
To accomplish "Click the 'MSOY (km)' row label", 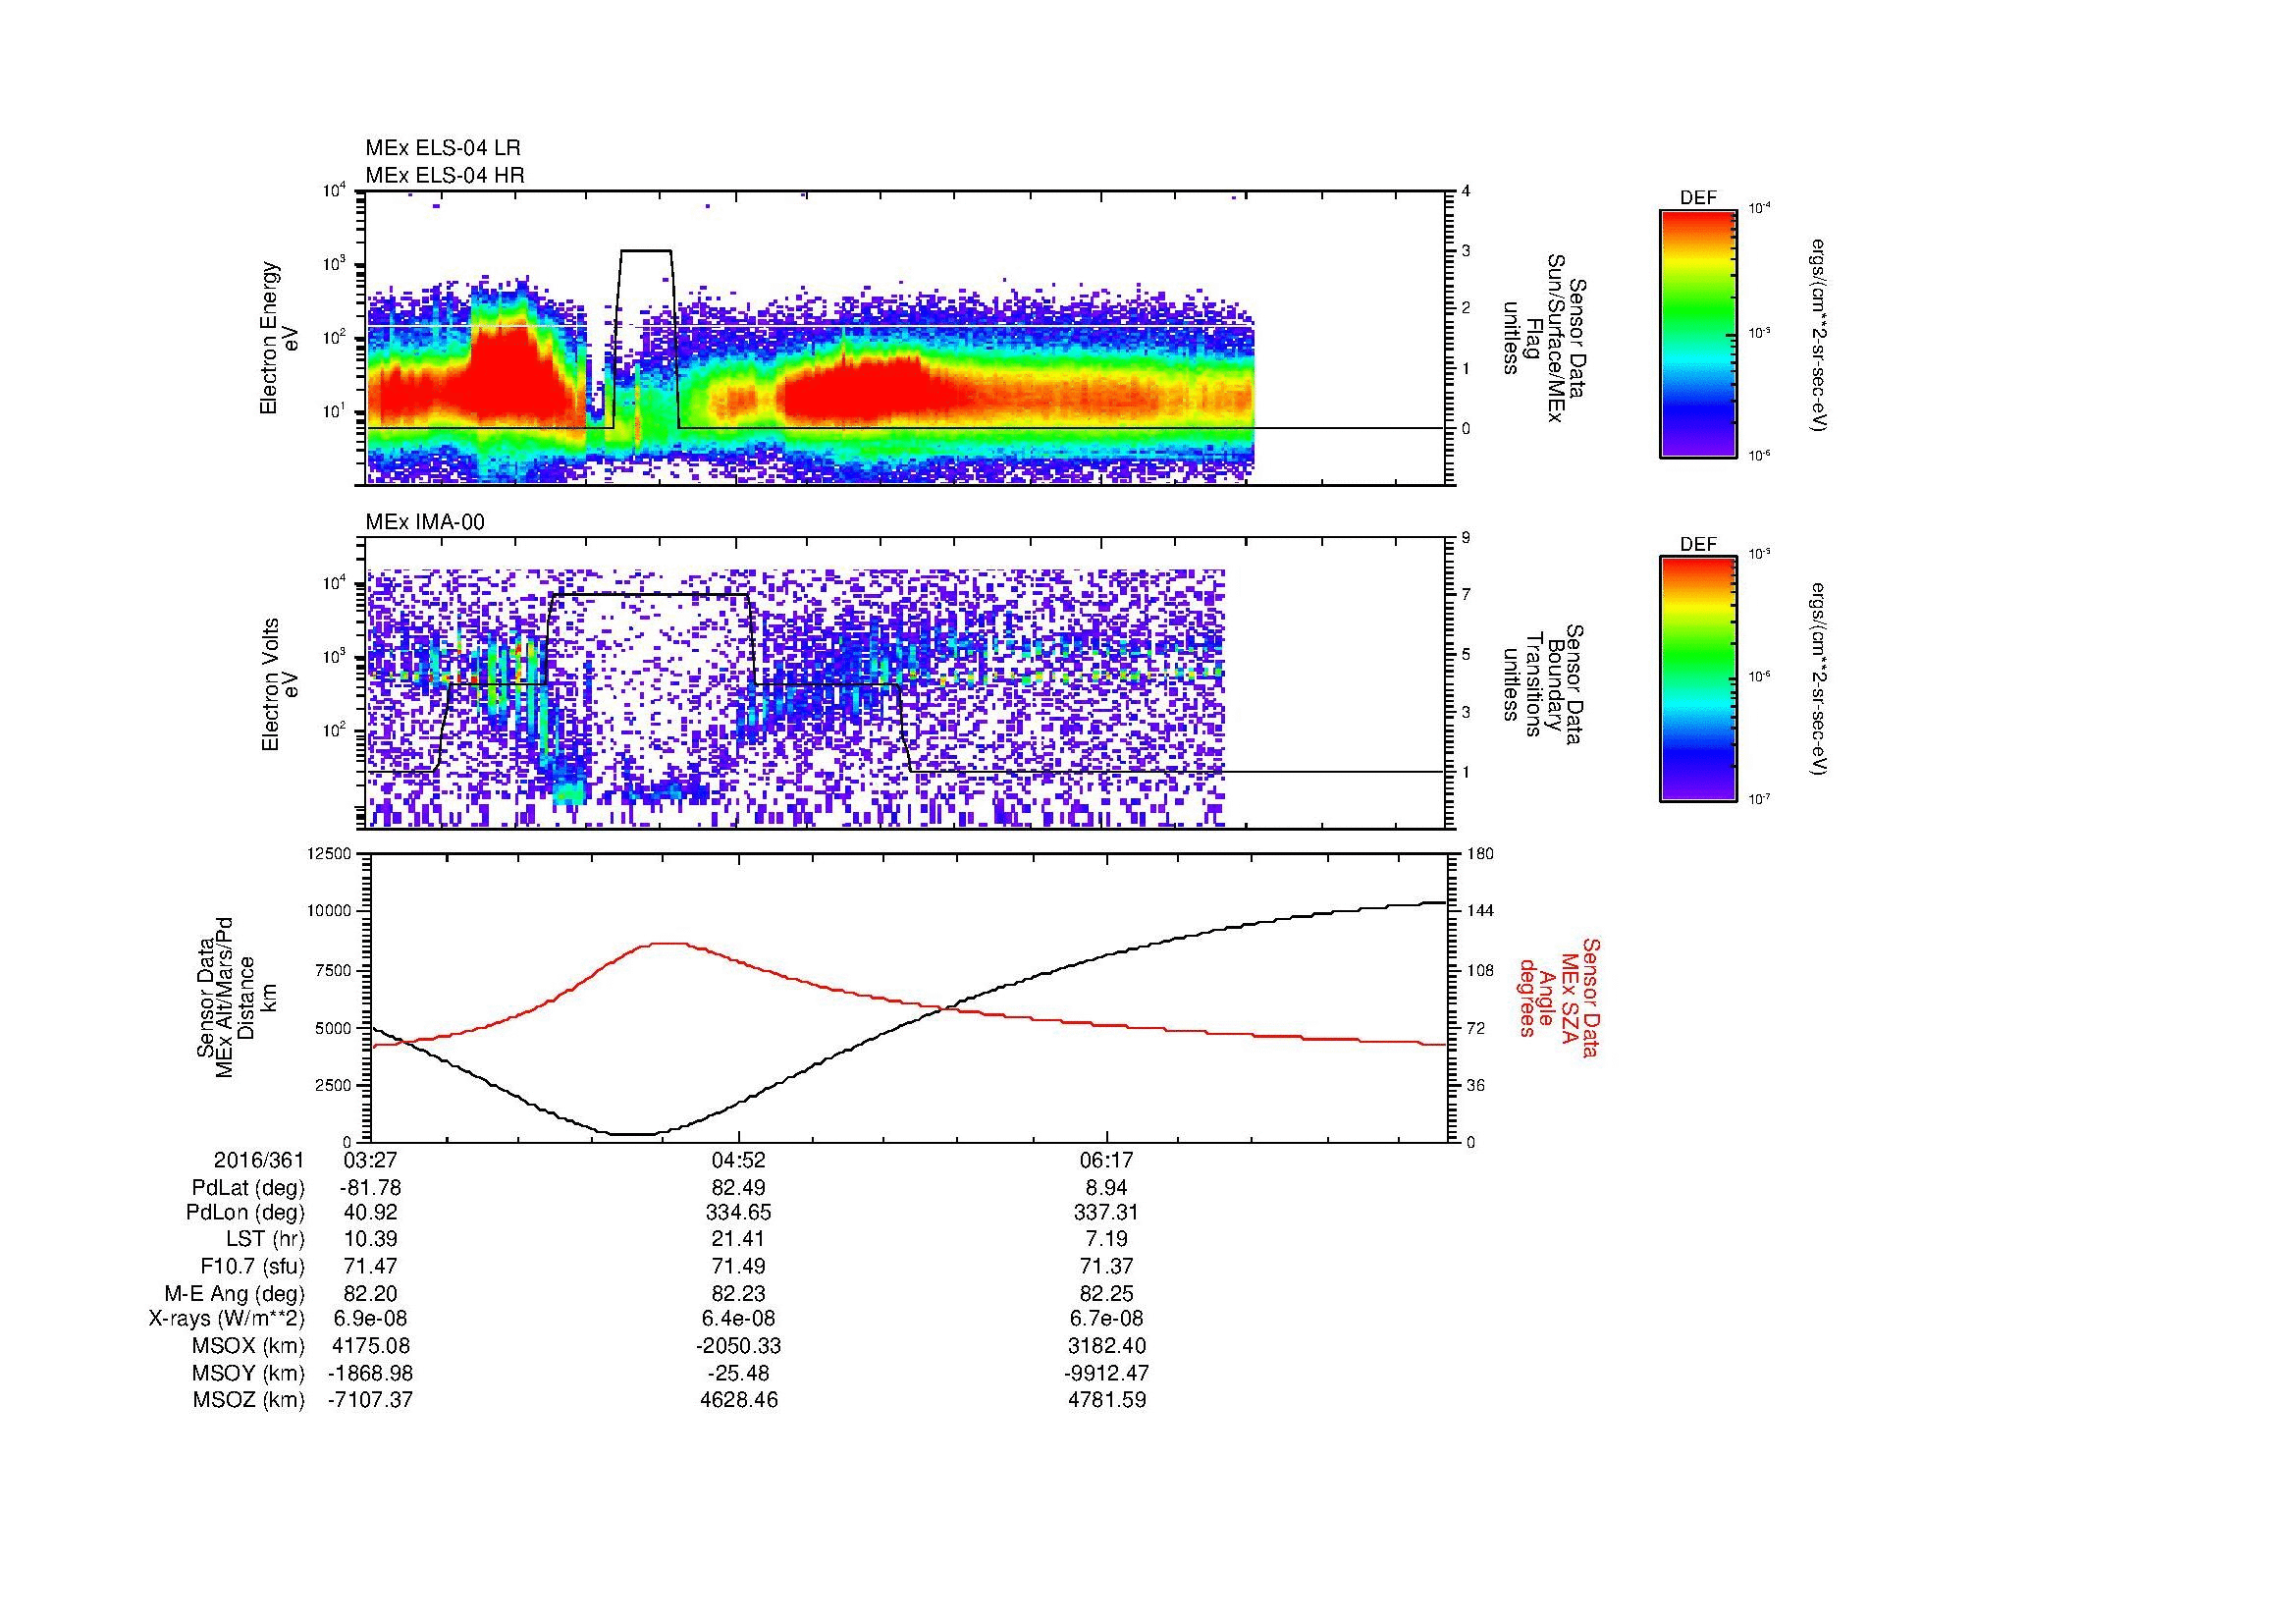I will click(249, 1374).
